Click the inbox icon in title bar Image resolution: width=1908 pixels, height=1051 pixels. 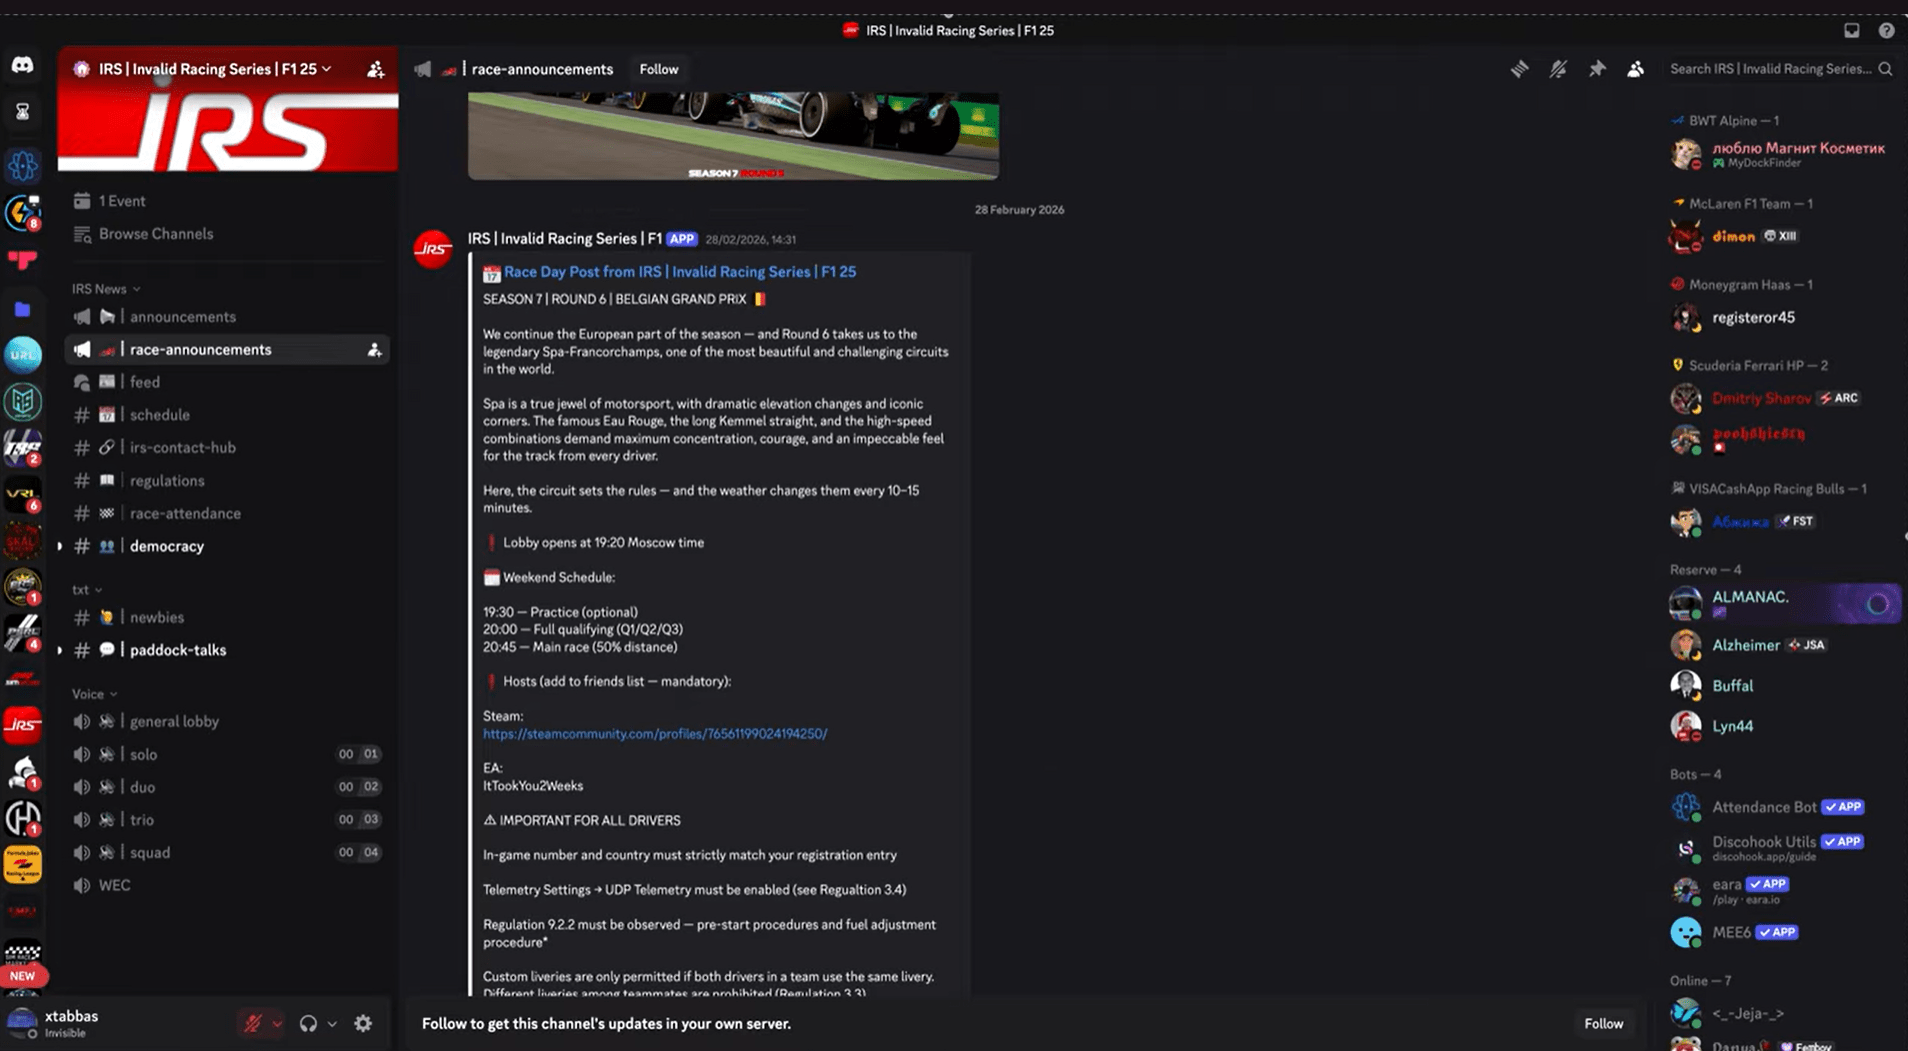[x=1851, y=31]
